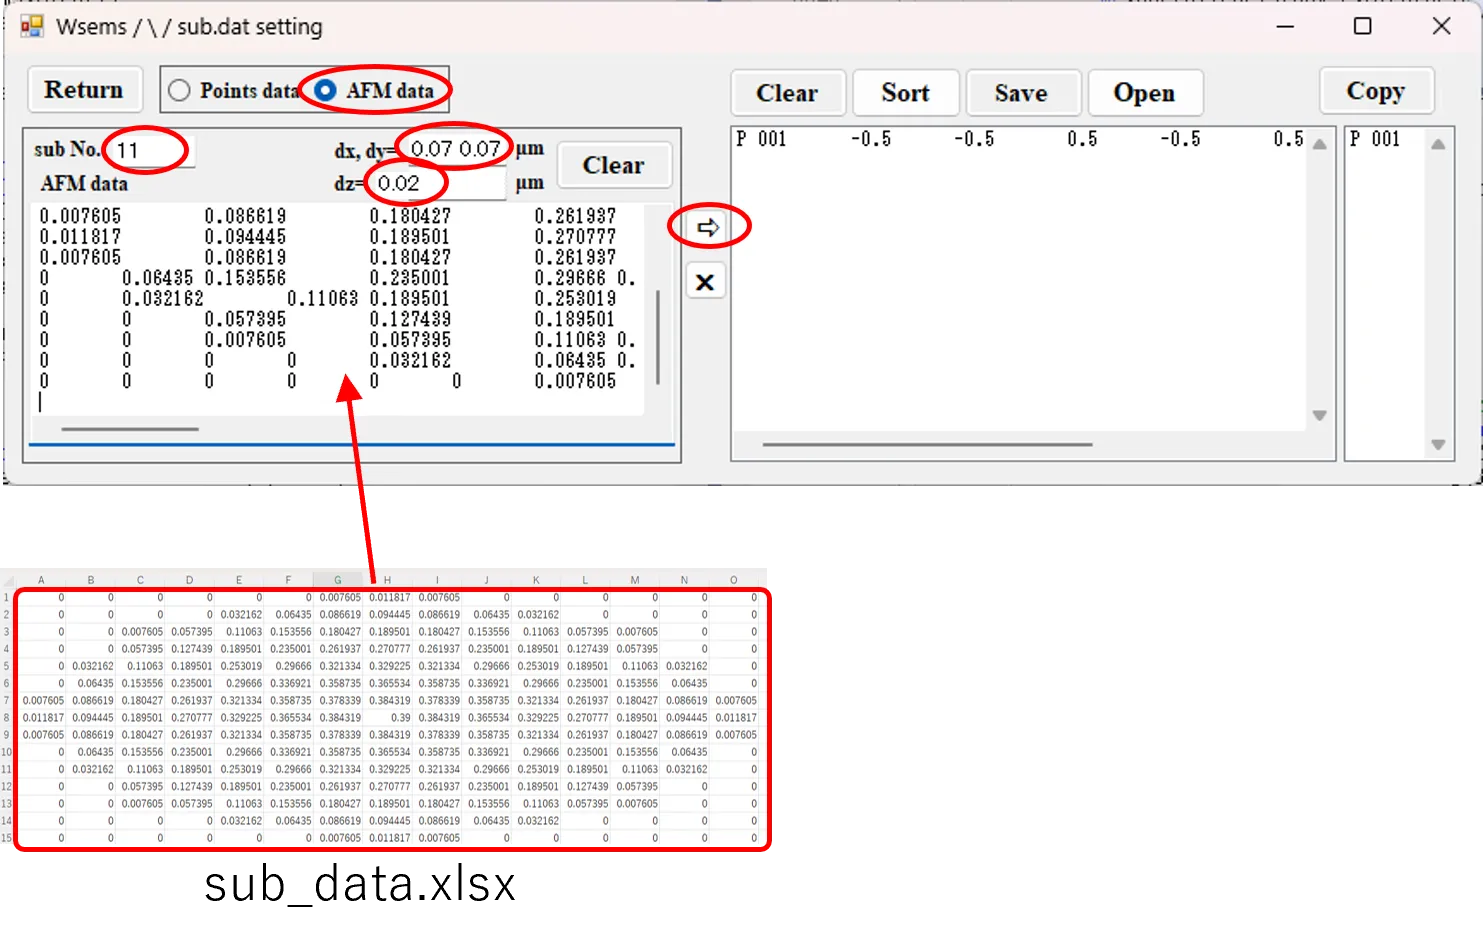Click the AFM data horizontal scrollbar

[130, 429]
